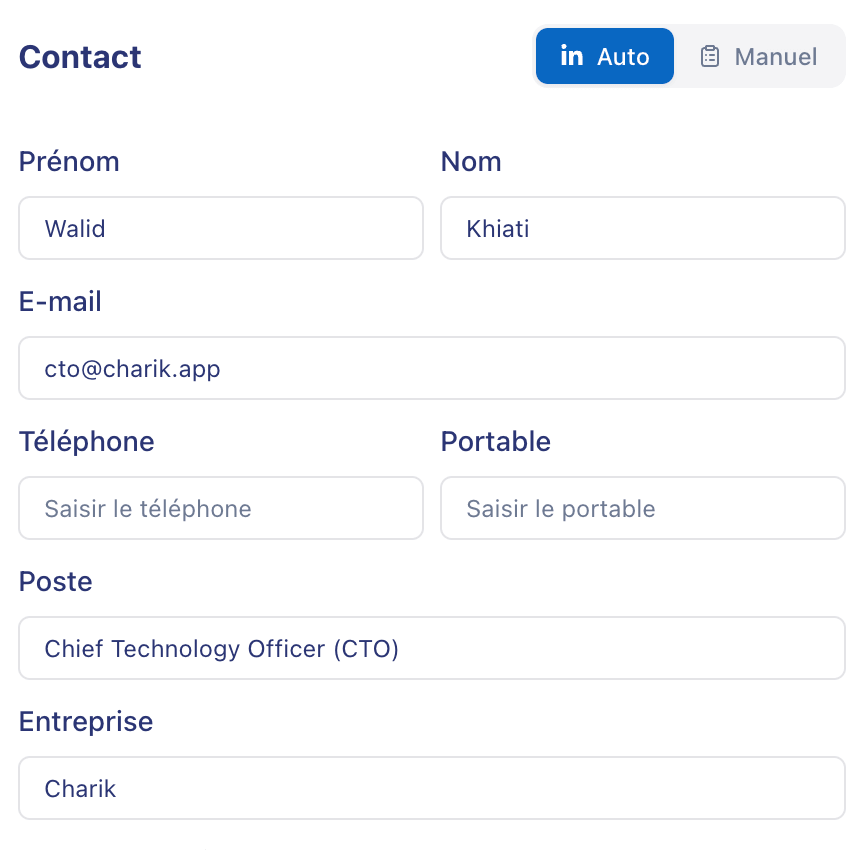Focus the Portable input field

[643, 508]
